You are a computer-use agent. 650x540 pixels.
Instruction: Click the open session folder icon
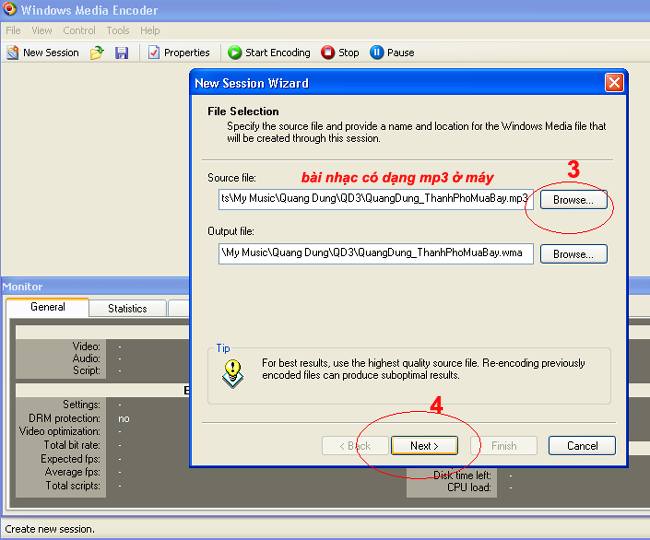[97, 53]
